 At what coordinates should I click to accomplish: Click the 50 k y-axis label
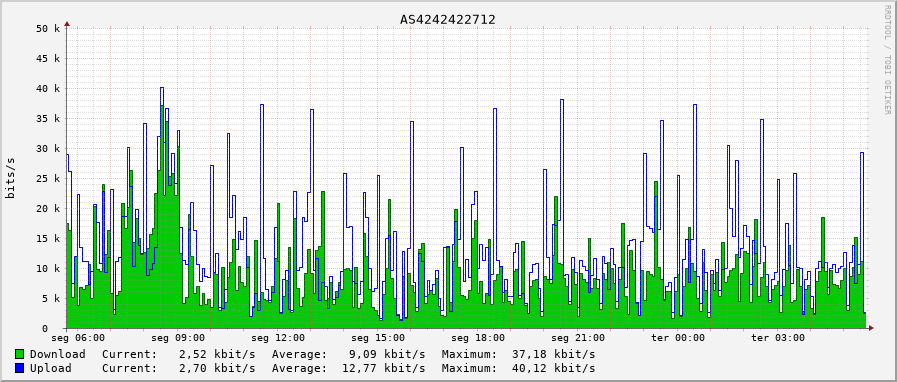tap(49, 28)
